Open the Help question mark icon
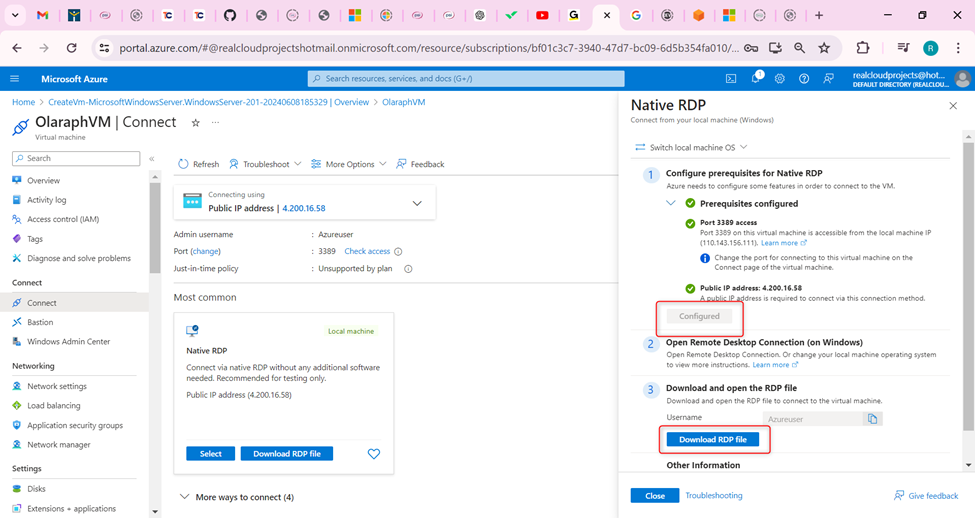Image resolution: width=975 pixels, height=518 pixels. tap(804, 79)
